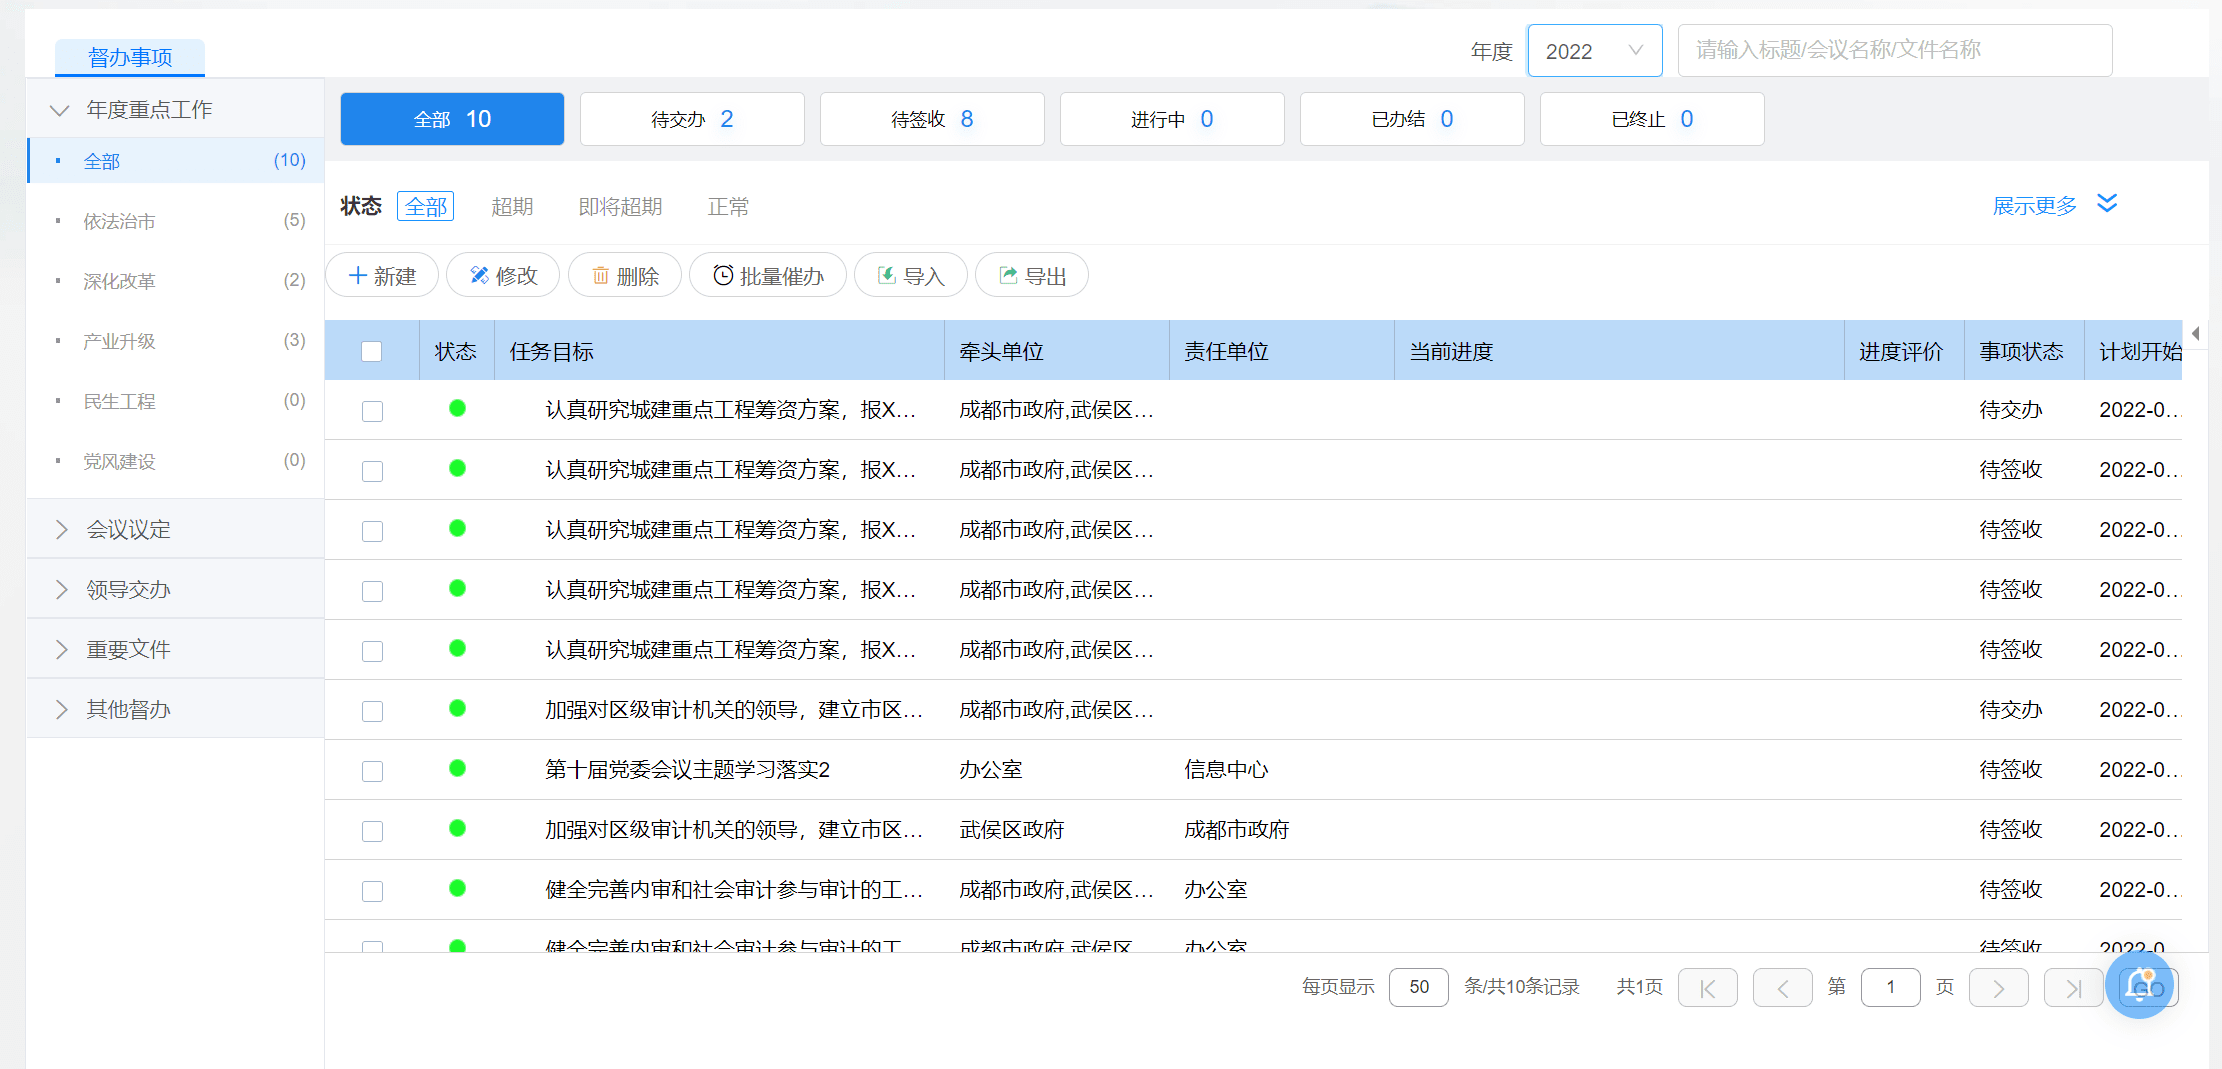This screenshot has width=2222, height=1069.
Task: Open the 督办事项 tab
Action: pyautogui.click(x=130, y=57)
